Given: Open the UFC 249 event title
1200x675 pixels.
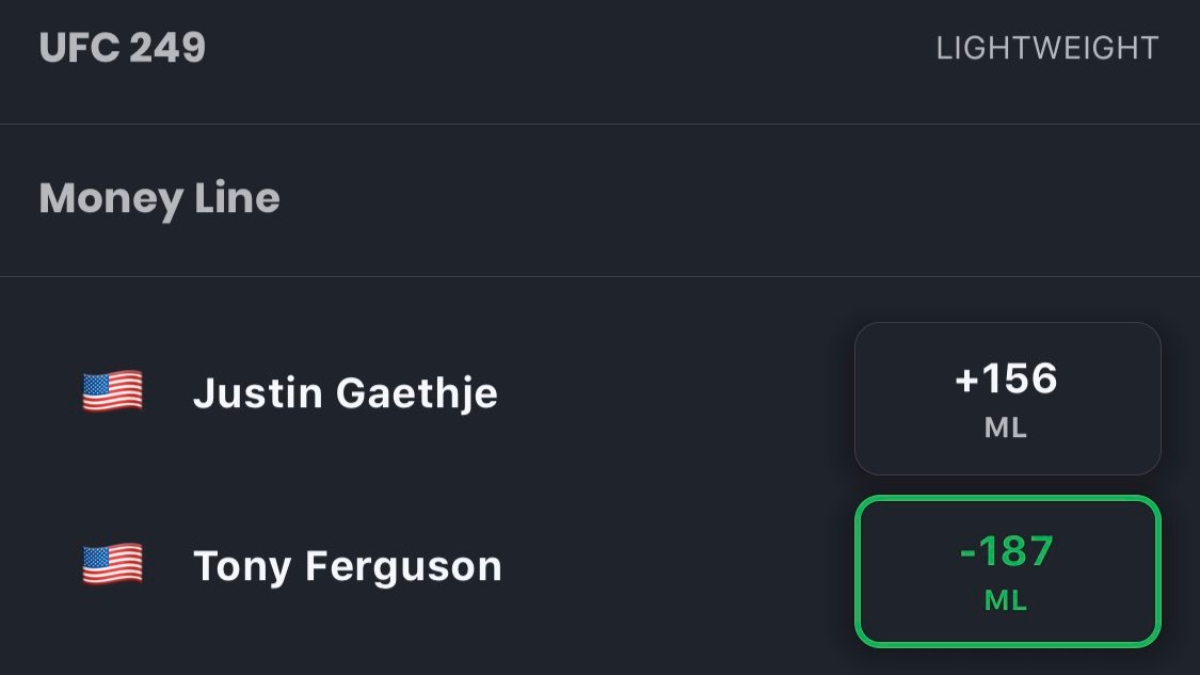Looking at the screenshot, I should click(122, 48).
